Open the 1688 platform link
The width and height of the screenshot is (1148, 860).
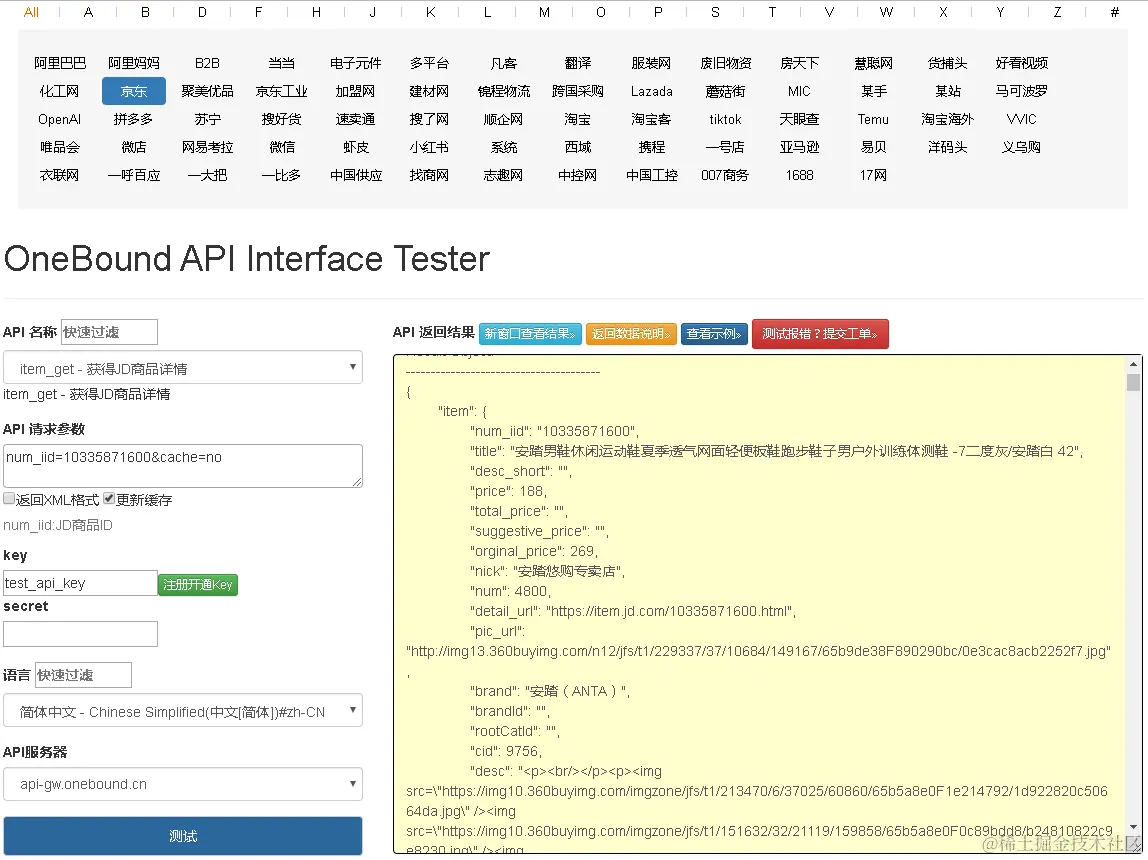(x=800, y=175)
